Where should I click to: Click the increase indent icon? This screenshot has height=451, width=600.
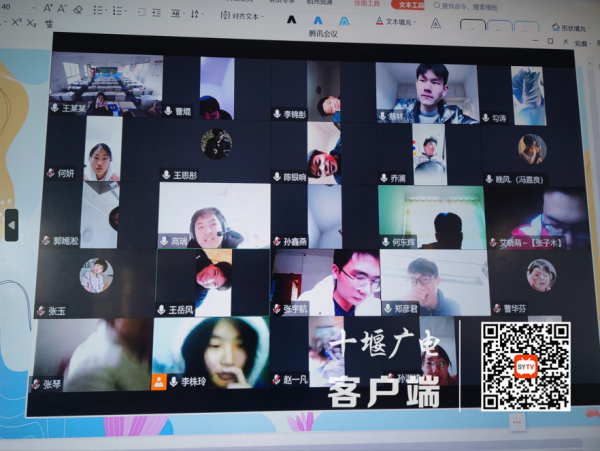[x=156, y=13]
